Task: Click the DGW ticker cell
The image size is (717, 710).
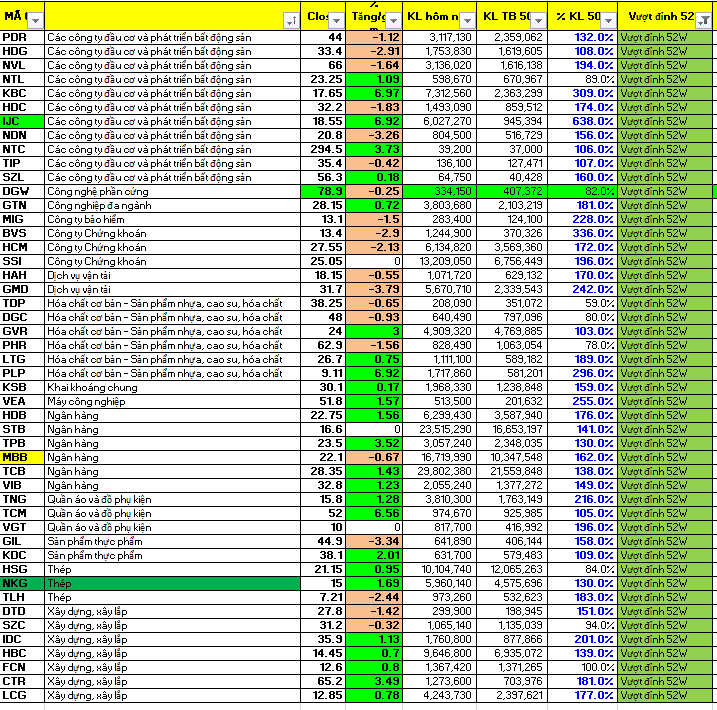Action: tap(22, 191)
